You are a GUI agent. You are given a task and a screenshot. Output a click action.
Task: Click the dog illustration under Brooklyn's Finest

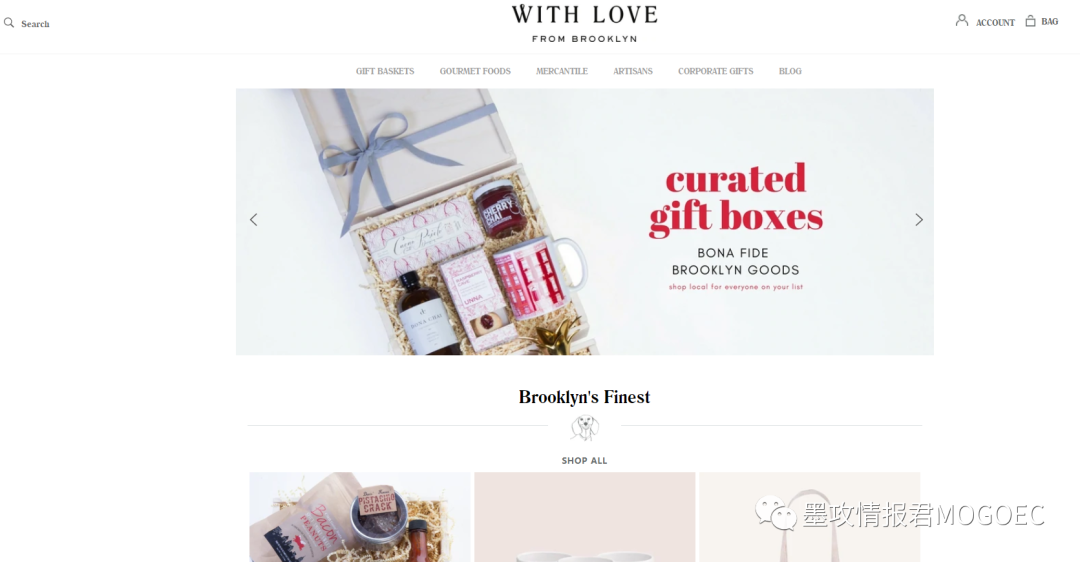click(585, 428)
